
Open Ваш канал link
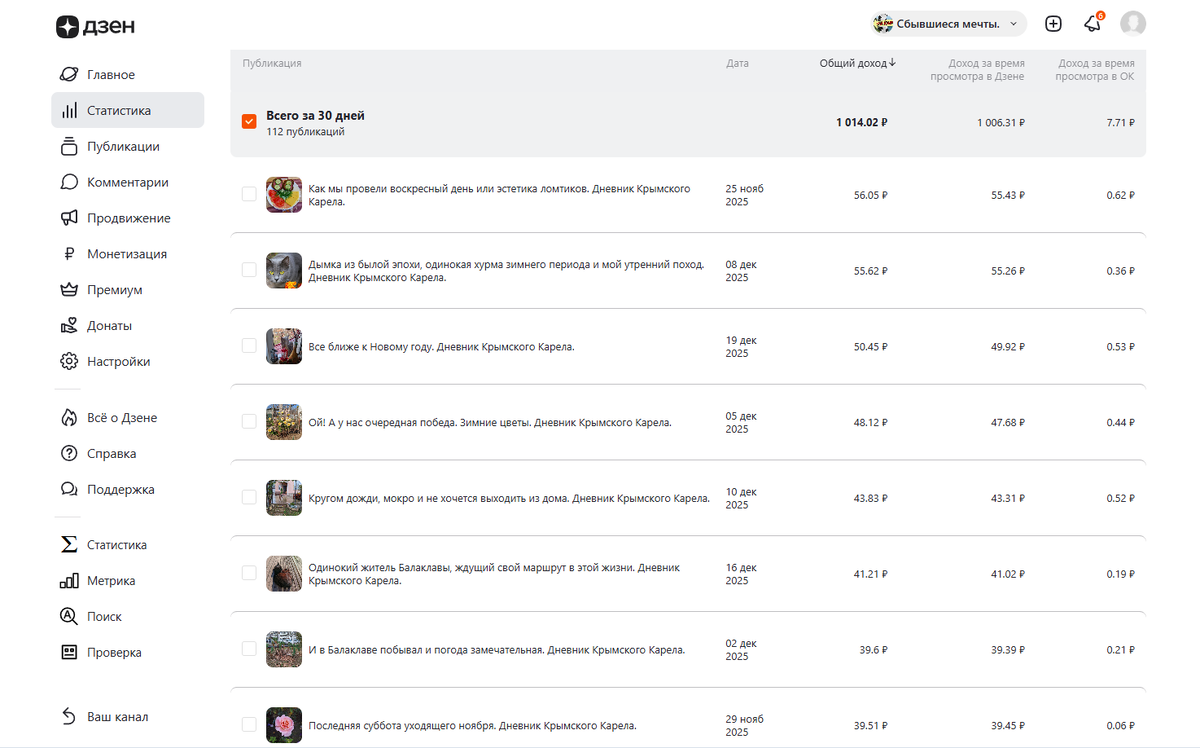(117, 717)
